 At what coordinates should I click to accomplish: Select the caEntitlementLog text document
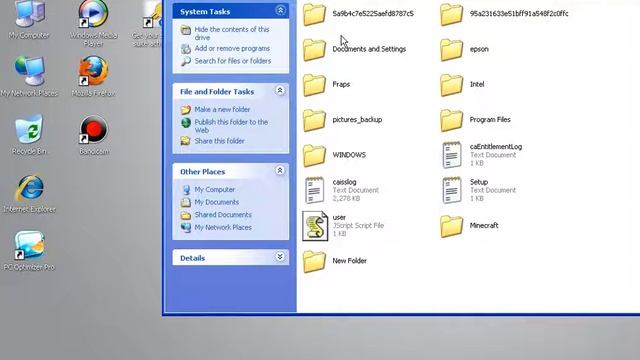[x=482, y=155]
